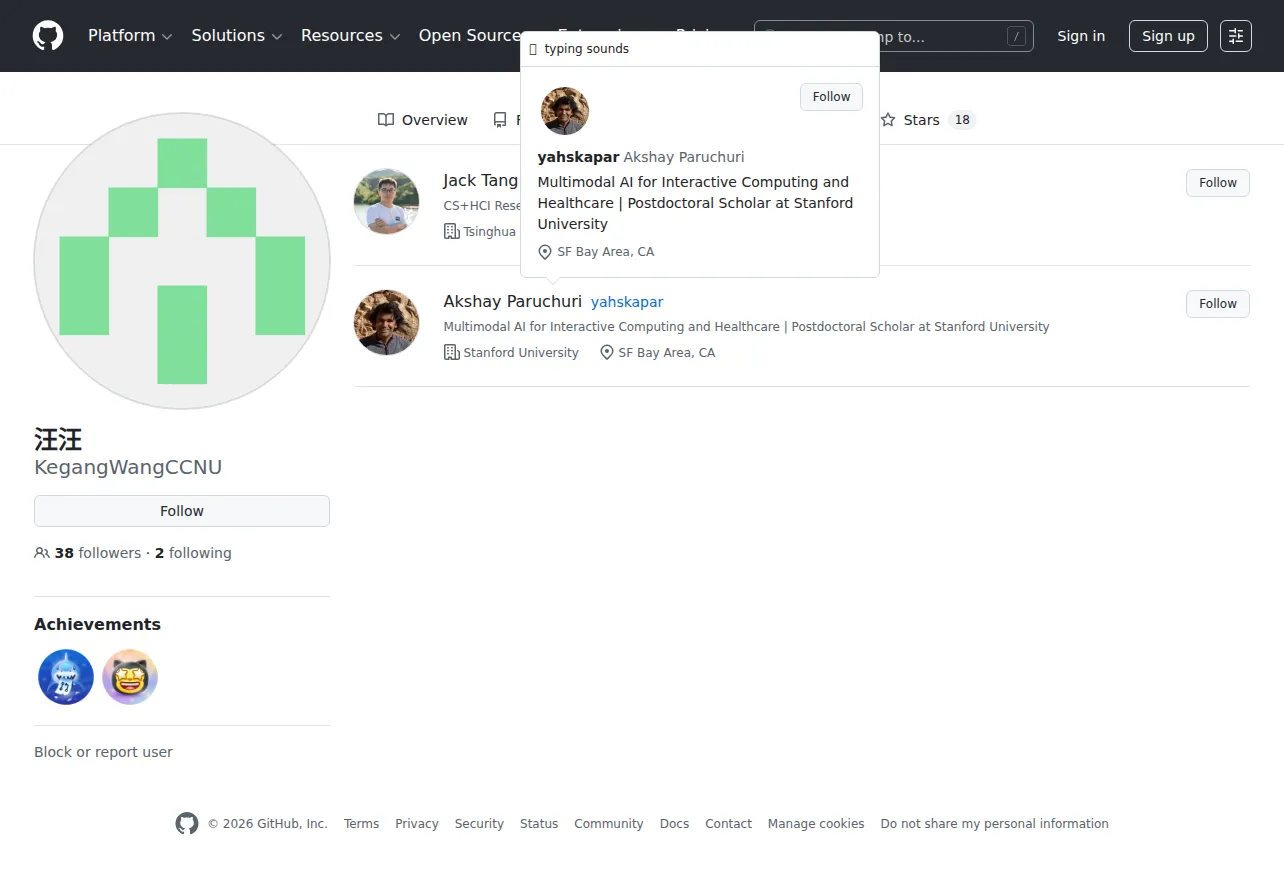Switch to the Stars tab
The image size is (1284, 877).
tap(927, 120)
